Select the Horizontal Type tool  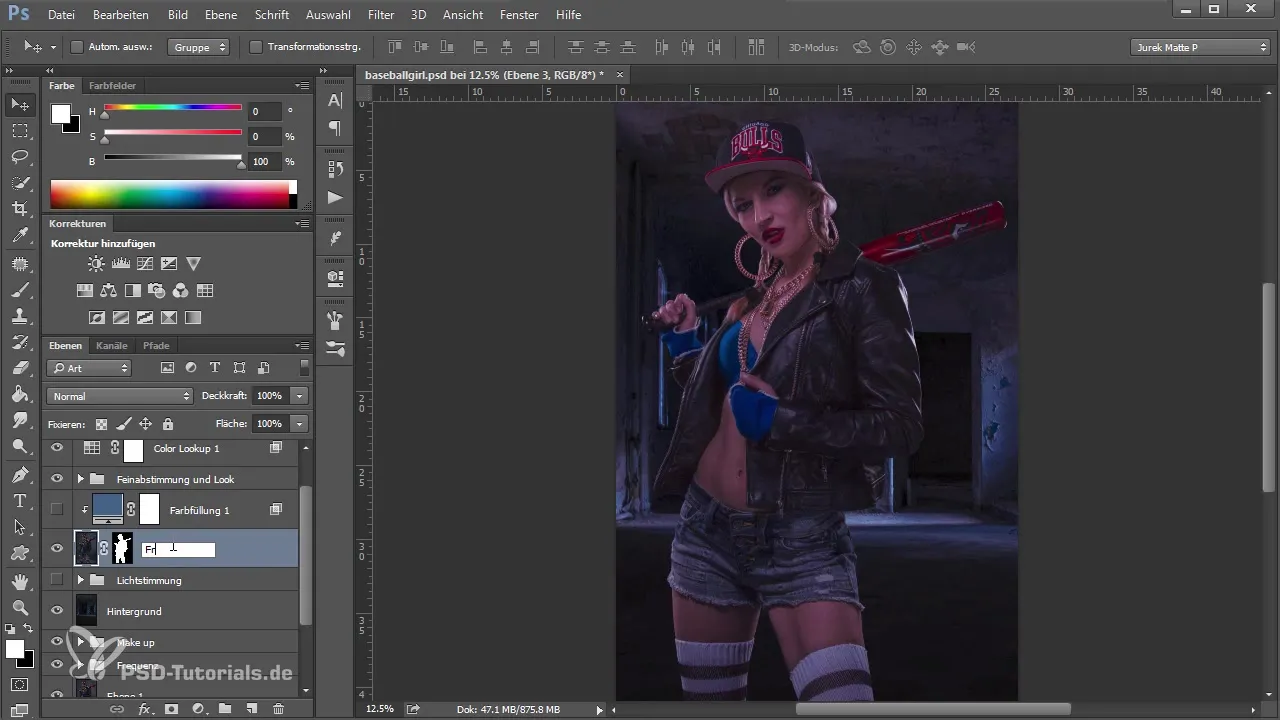[x=19, y=501]
